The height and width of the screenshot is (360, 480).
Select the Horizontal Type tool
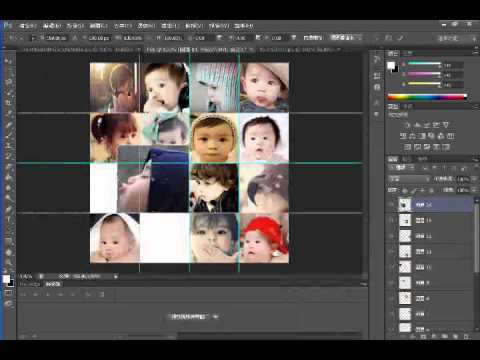[x=9, y=220]
